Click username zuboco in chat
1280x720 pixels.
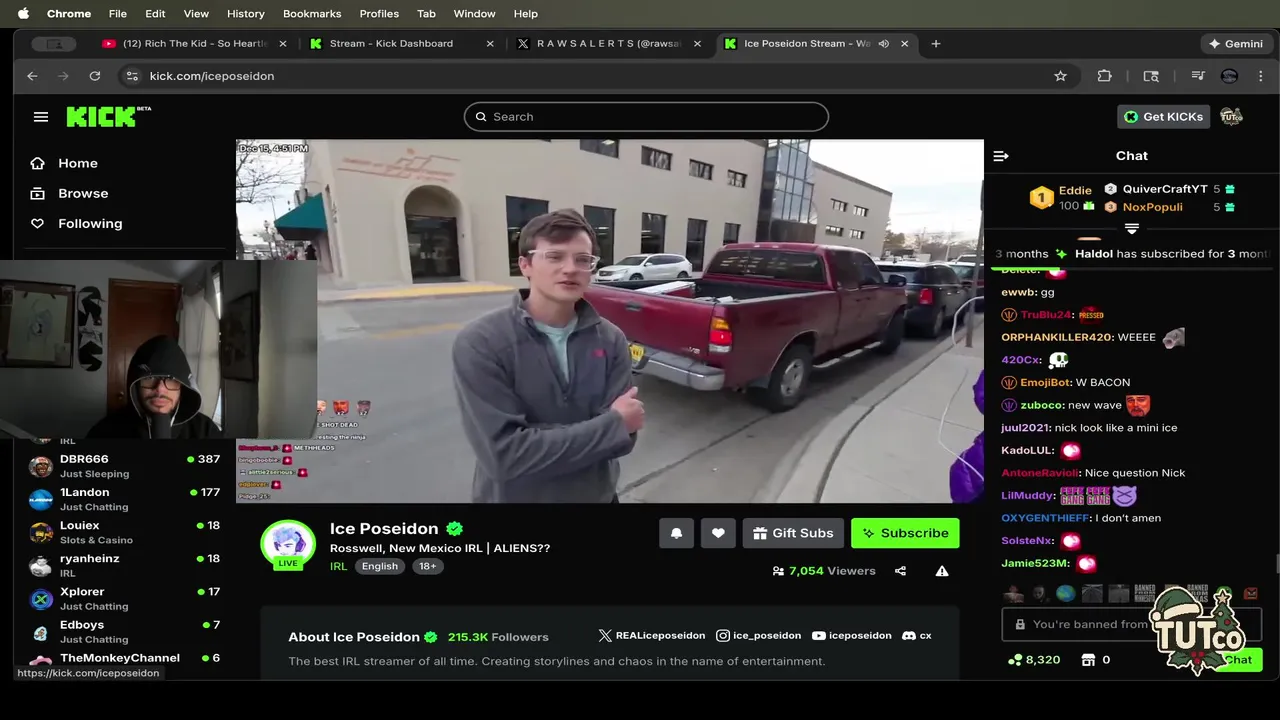point(1040,405)
